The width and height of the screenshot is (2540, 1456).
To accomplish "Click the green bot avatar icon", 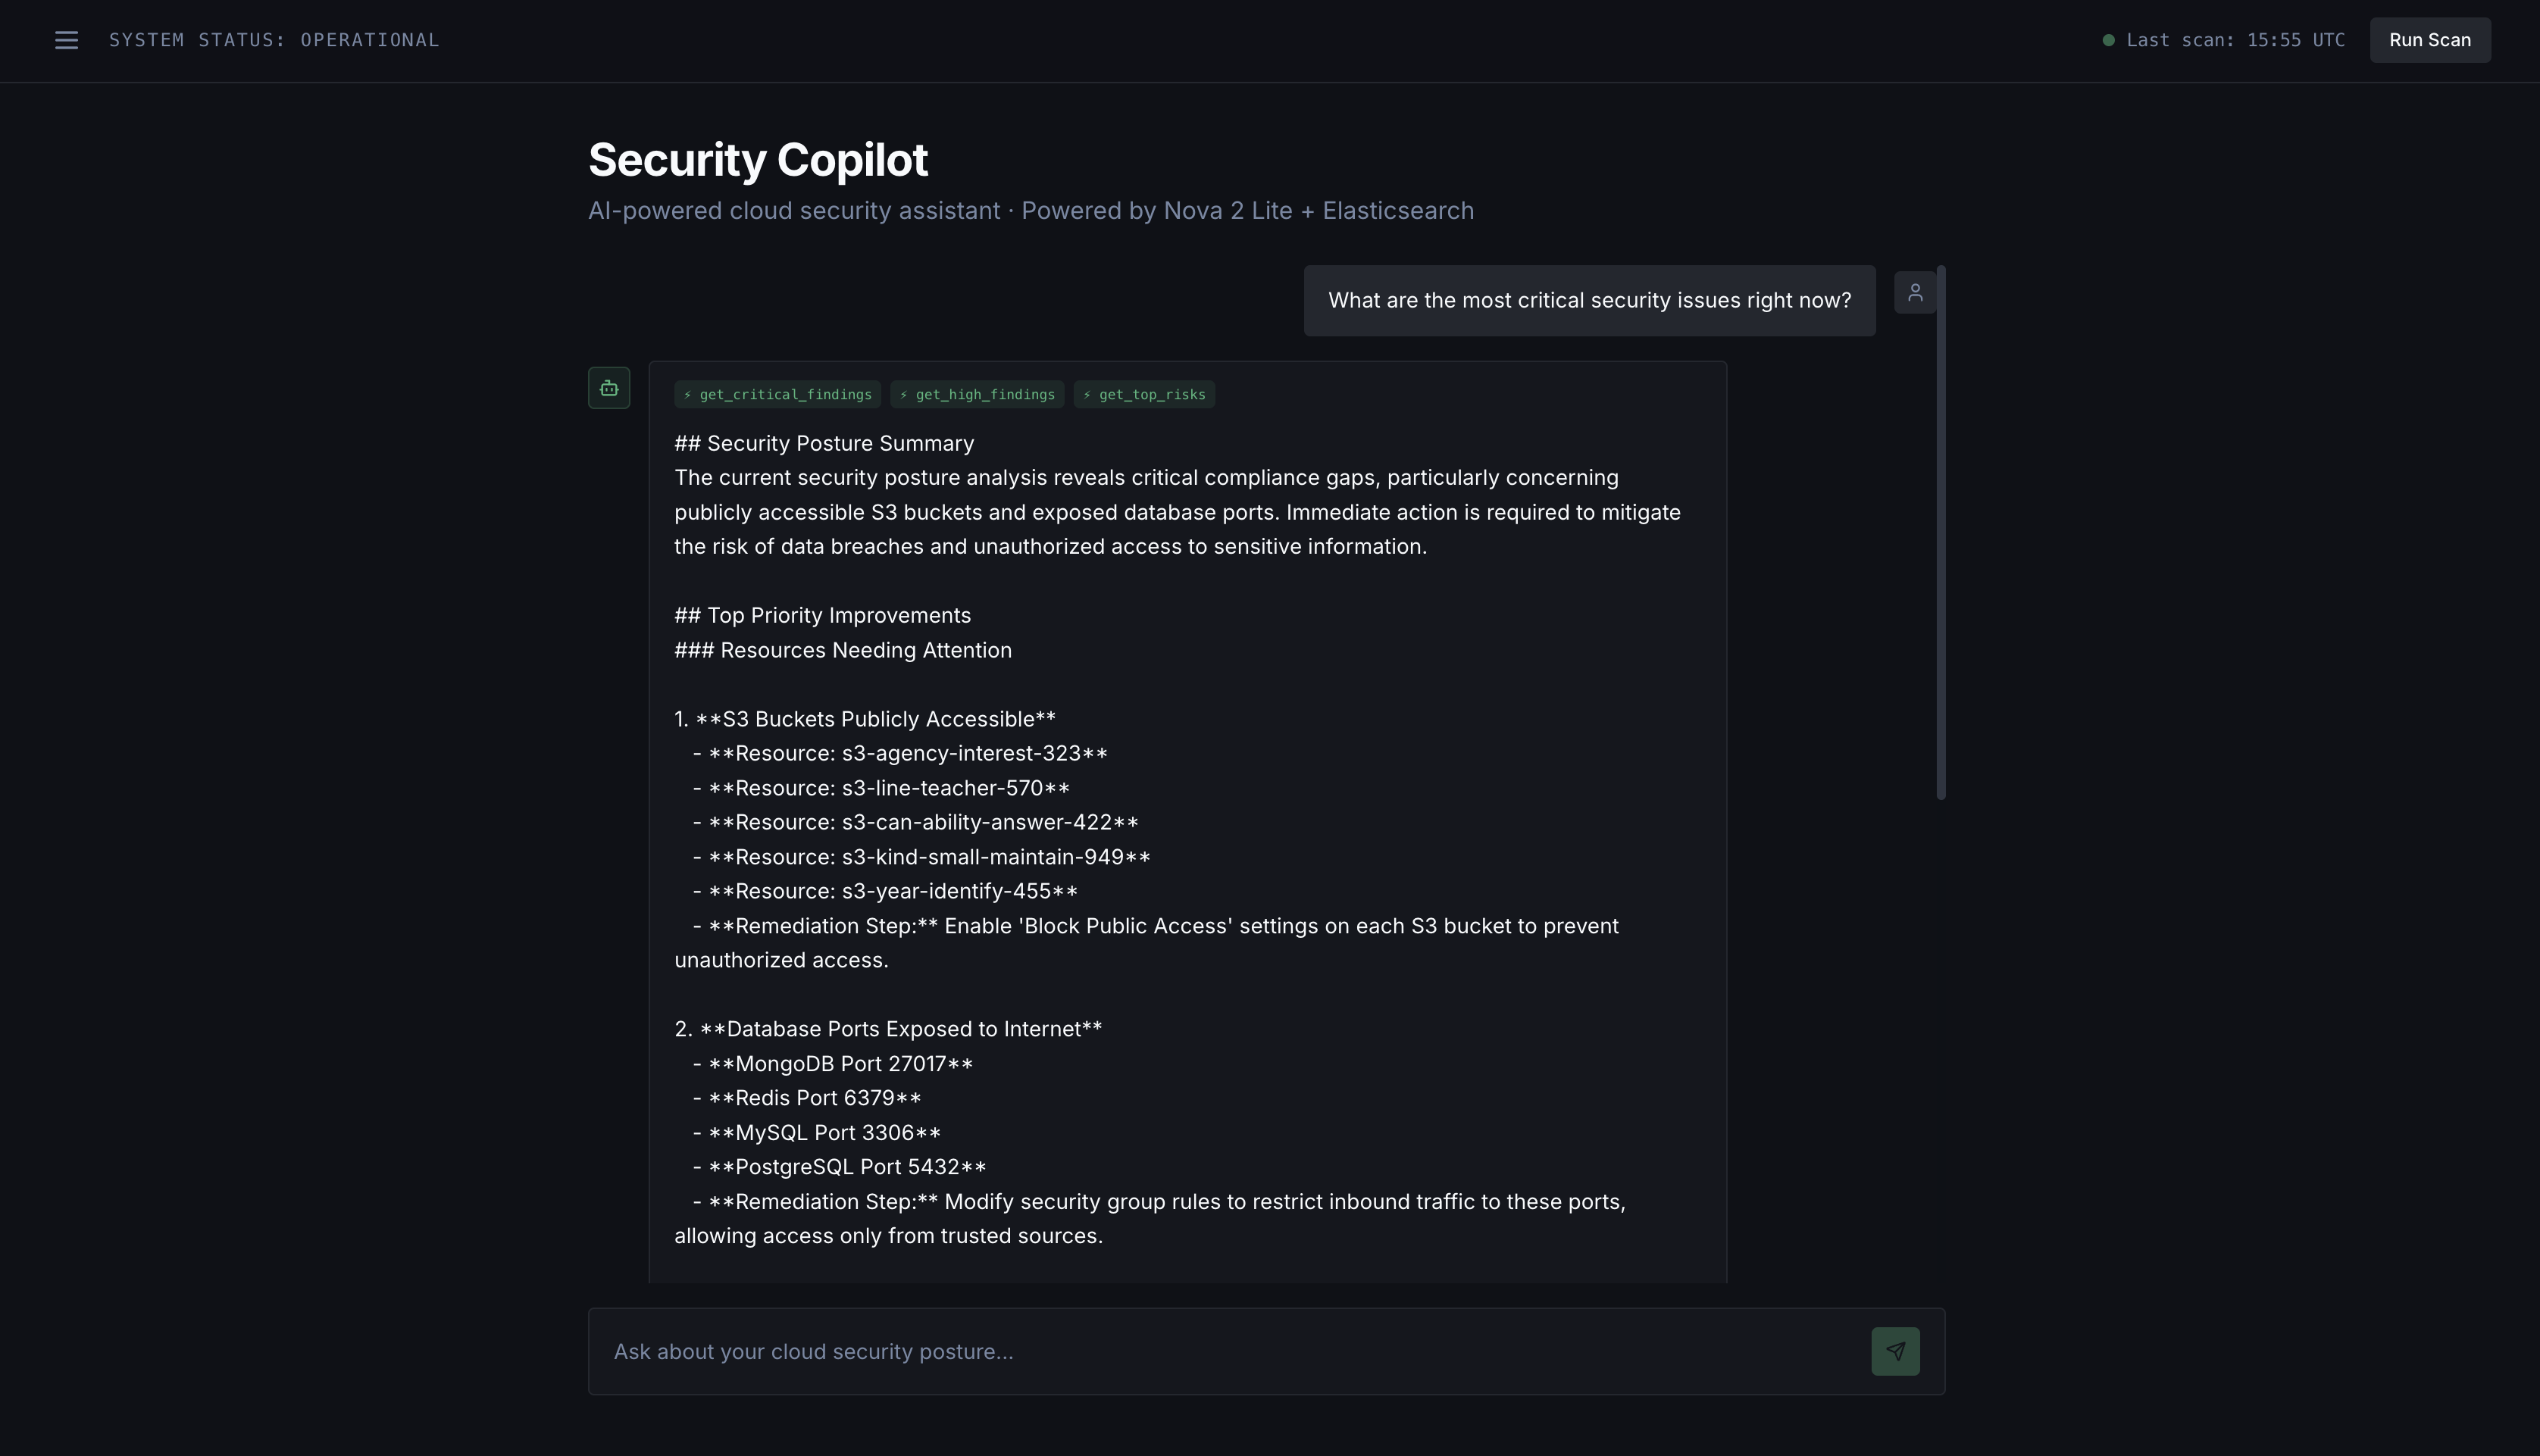I will point(609,388).
